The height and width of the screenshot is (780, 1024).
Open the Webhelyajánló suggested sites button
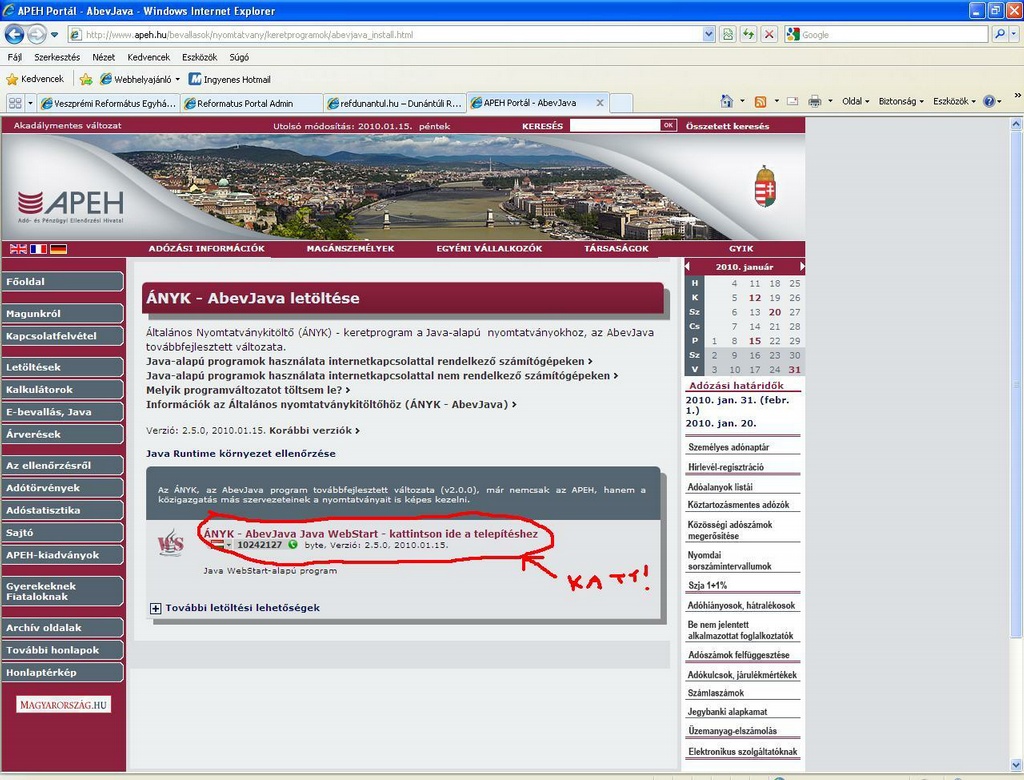[140, 80]
